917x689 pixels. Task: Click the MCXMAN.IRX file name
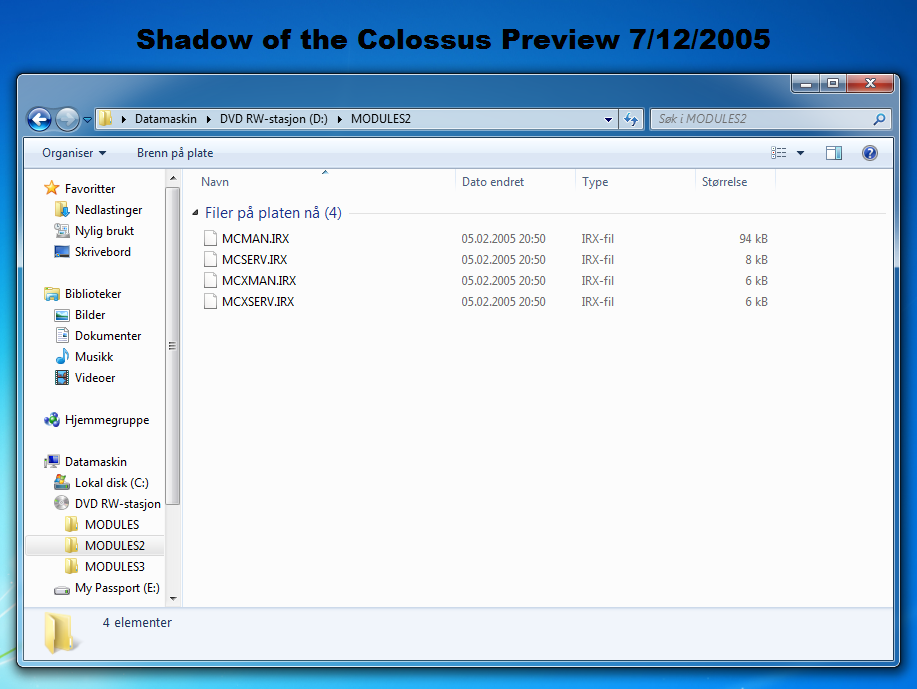tap(259, 281)
